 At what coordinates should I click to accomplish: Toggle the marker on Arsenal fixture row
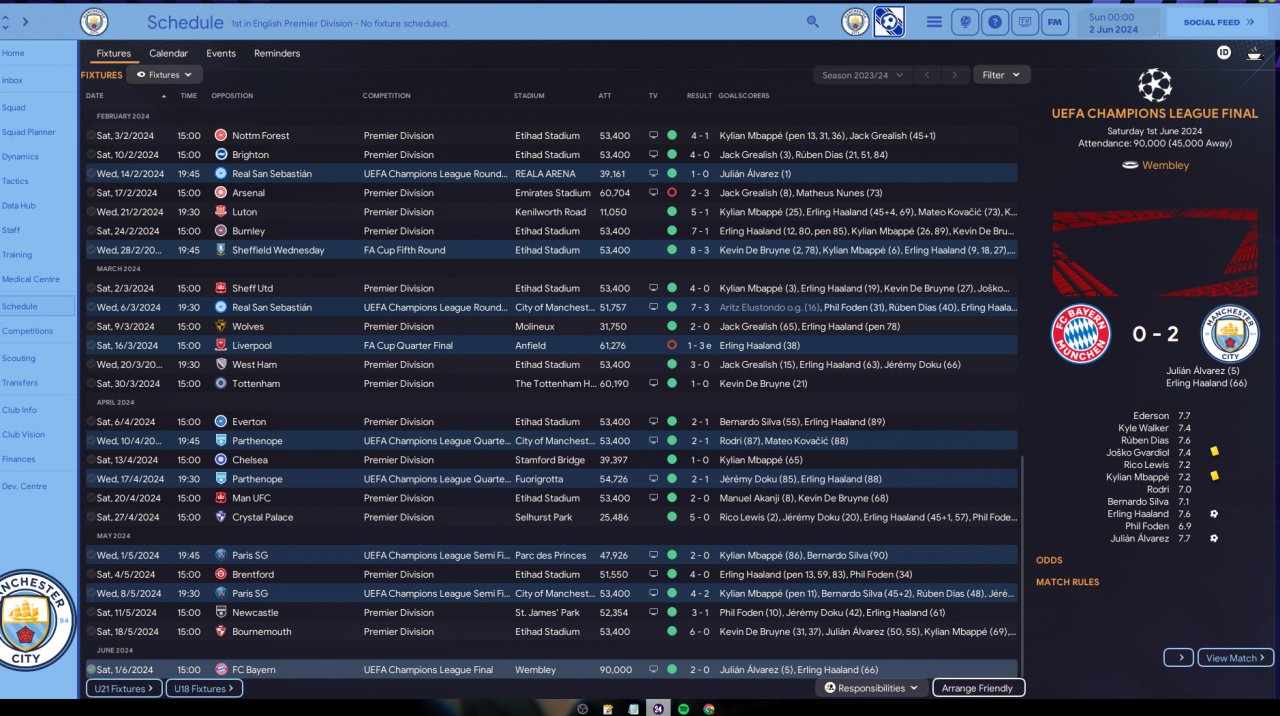point(91,193)
